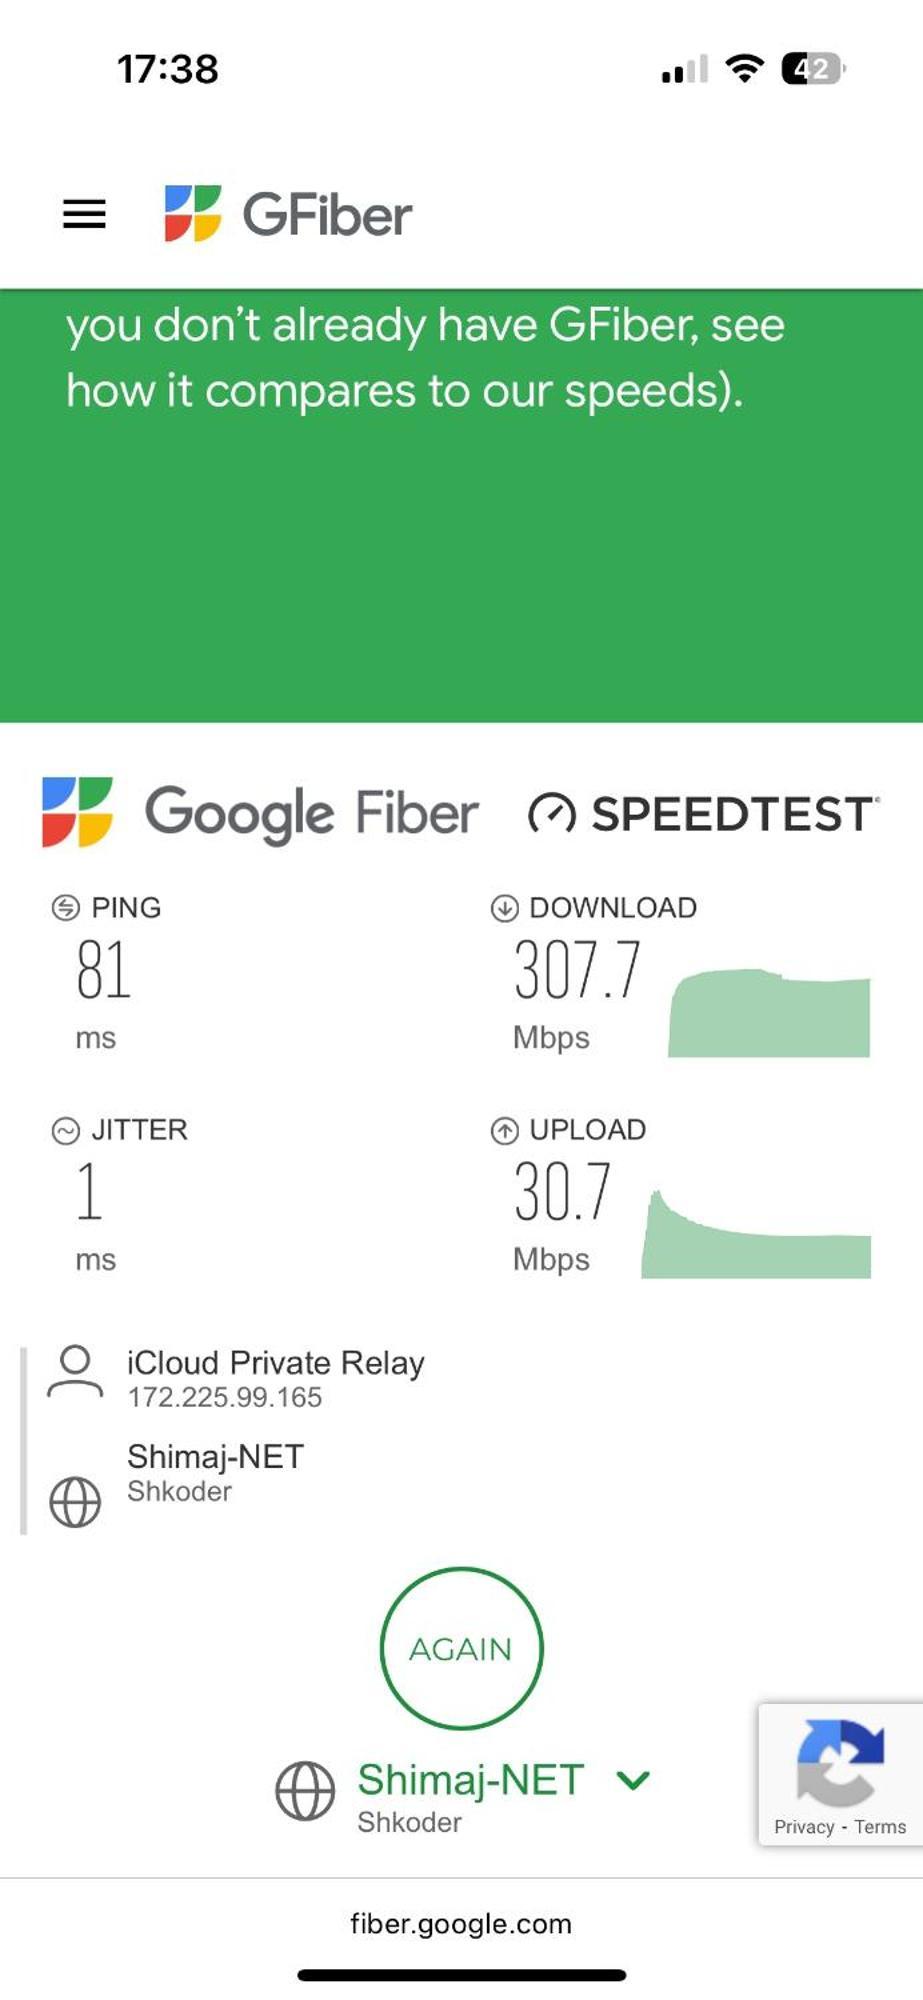Tap the download arrow icon

(x=504, y=907)
